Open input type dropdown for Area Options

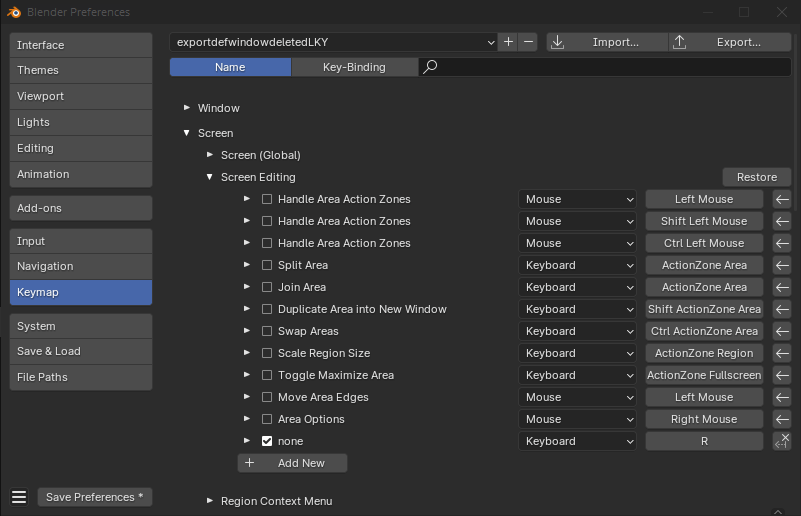tap(577, 419)
